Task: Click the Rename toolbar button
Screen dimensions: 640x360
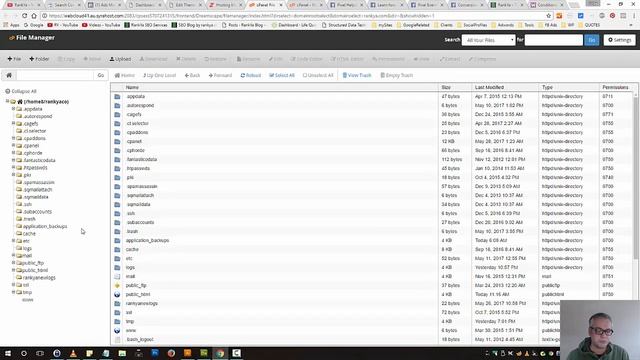Action: click(x=248, y=59)
